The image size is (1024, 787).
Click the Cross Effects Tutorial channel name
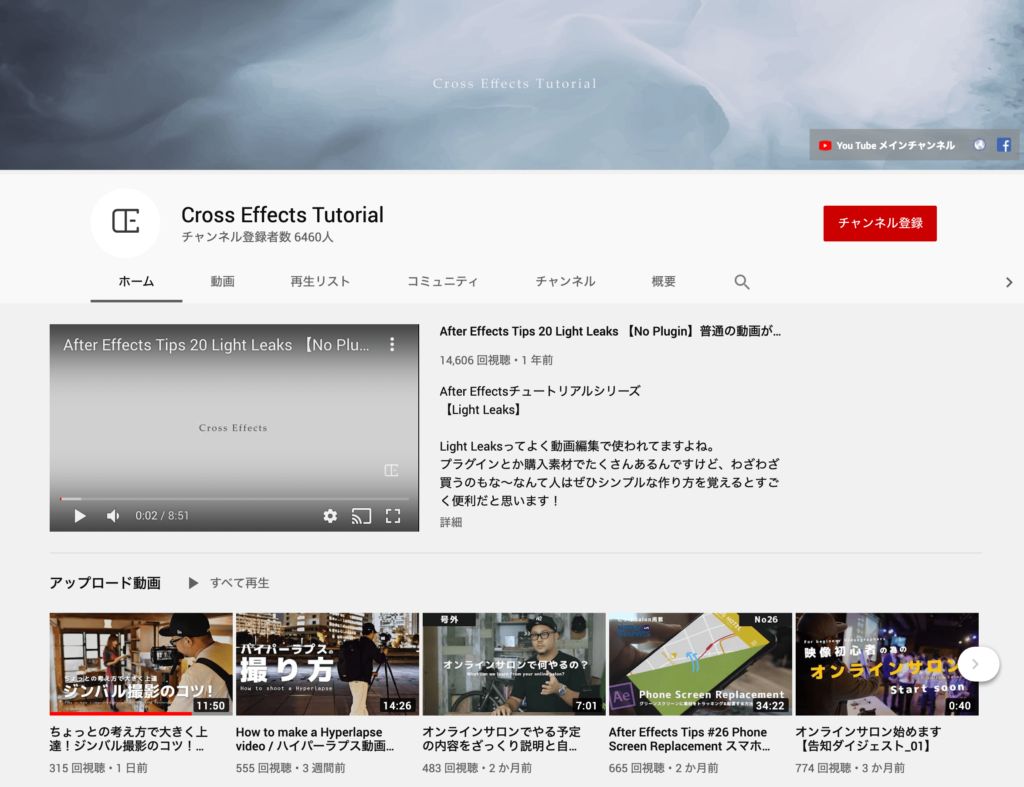point(282,215)
